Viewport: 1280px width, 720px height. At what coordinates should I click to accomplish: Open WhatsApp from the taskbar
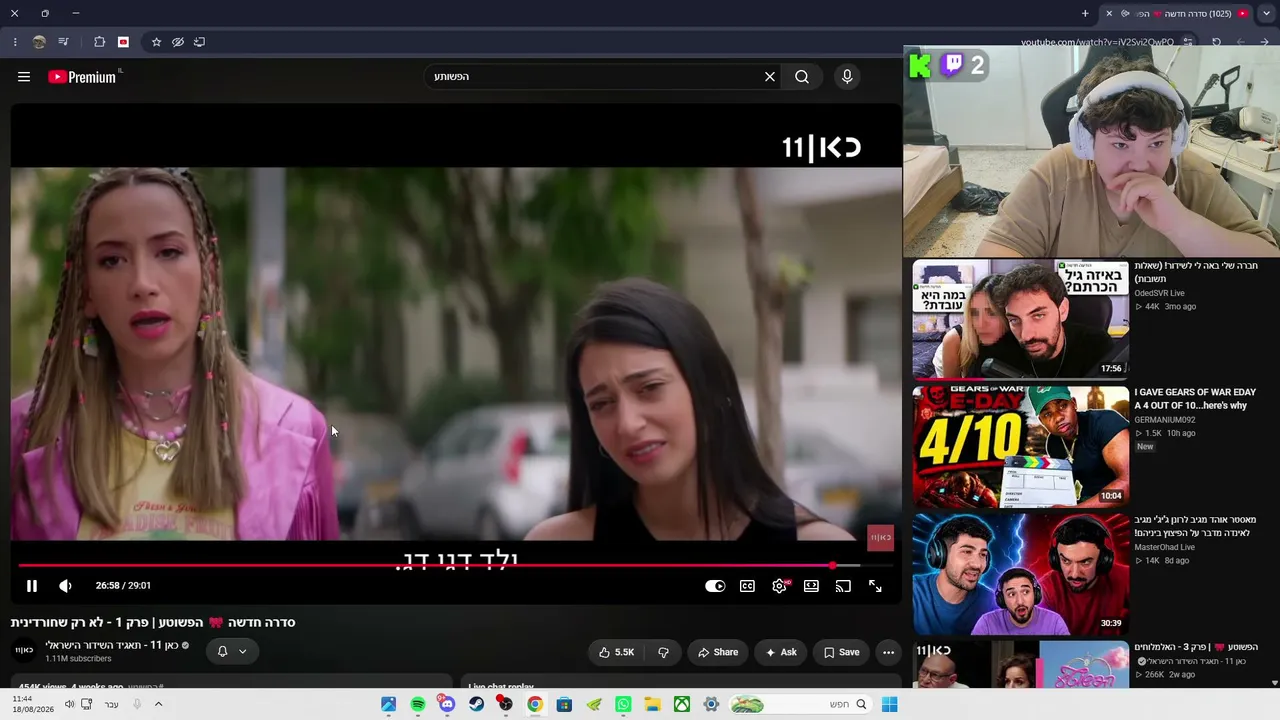623,705
